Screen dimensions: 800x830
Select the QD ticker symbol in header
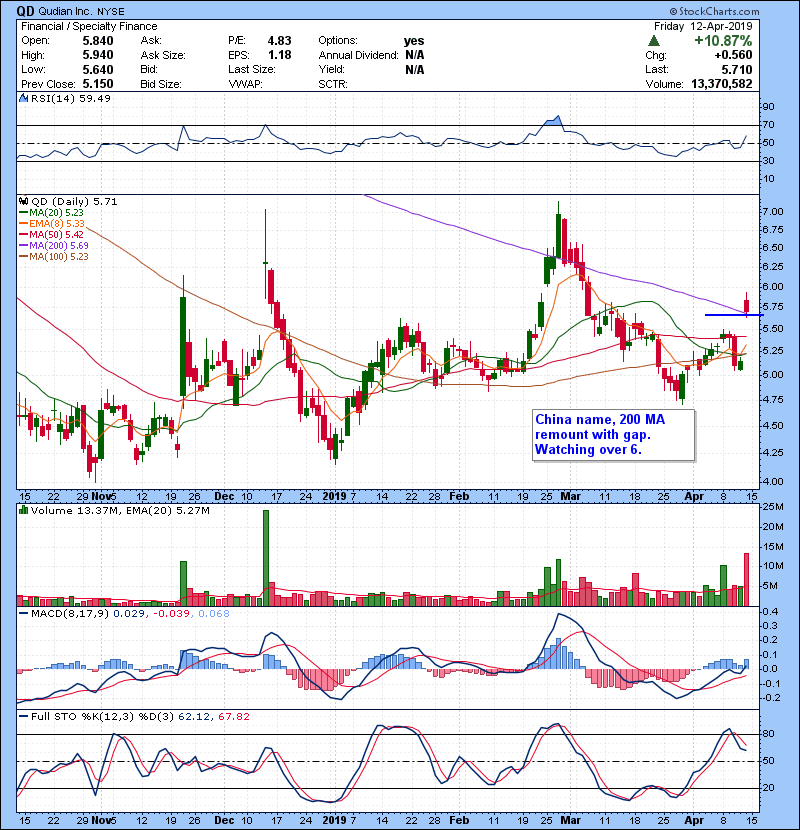click(25, 11)
